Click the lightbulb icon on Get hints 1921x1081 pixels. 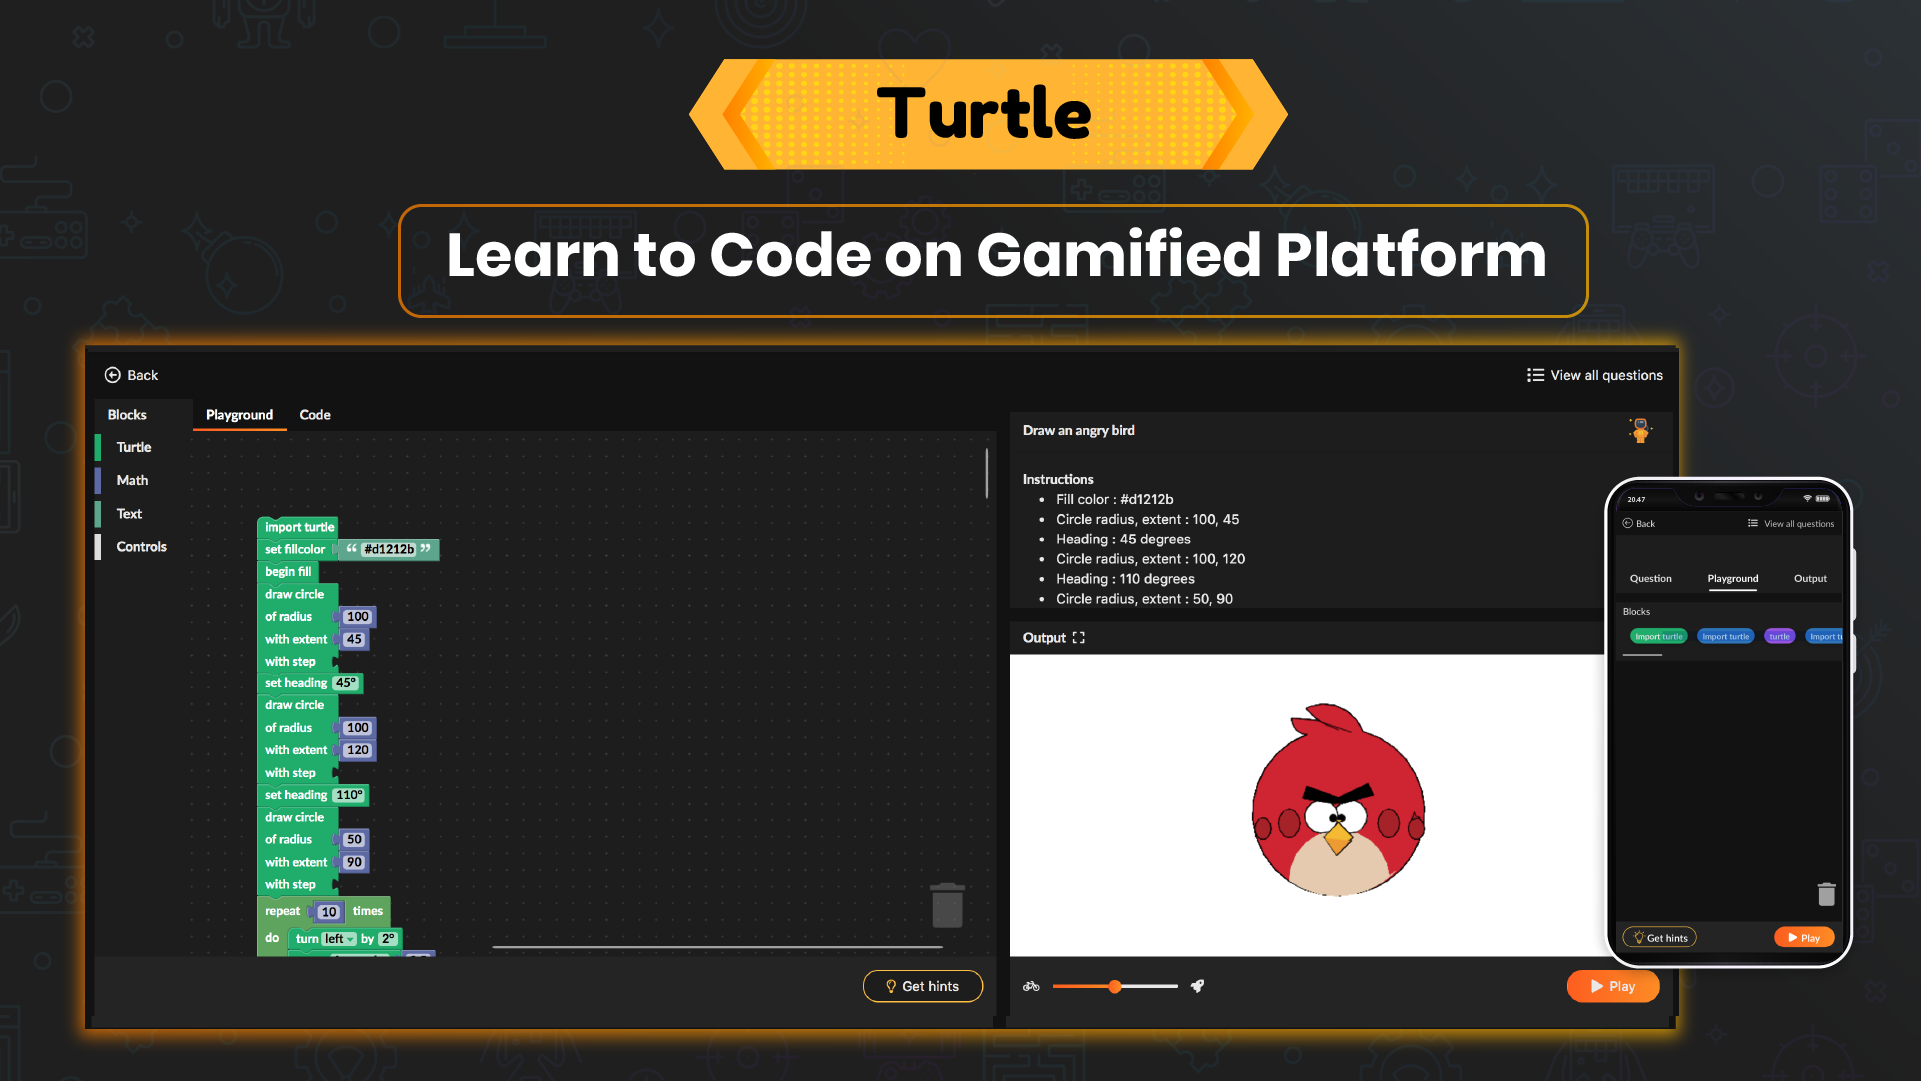891,986
